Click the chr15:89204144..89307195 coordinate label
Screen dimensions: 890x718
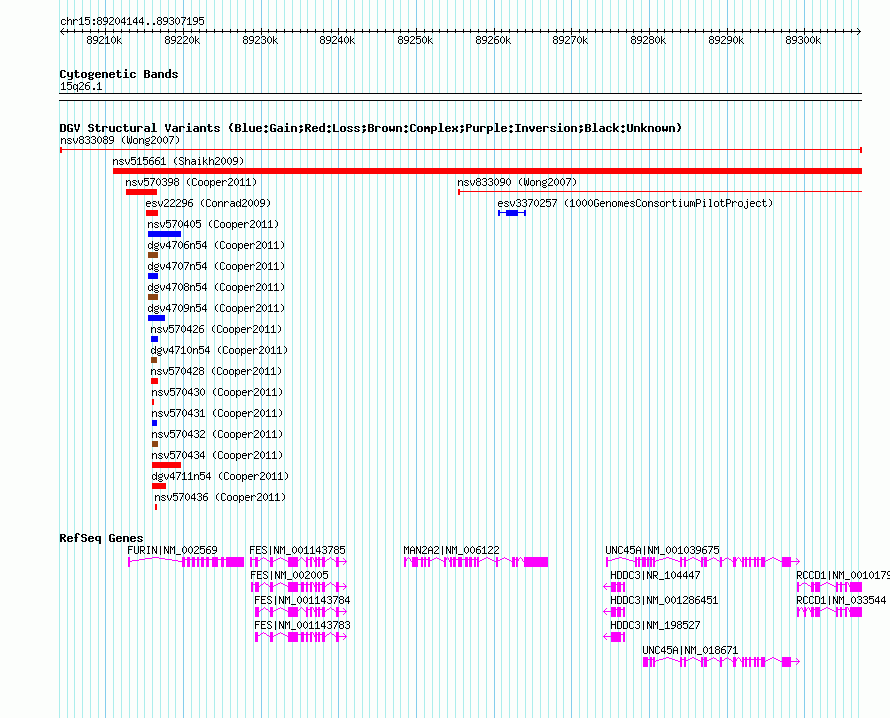(x=132, y=22)
